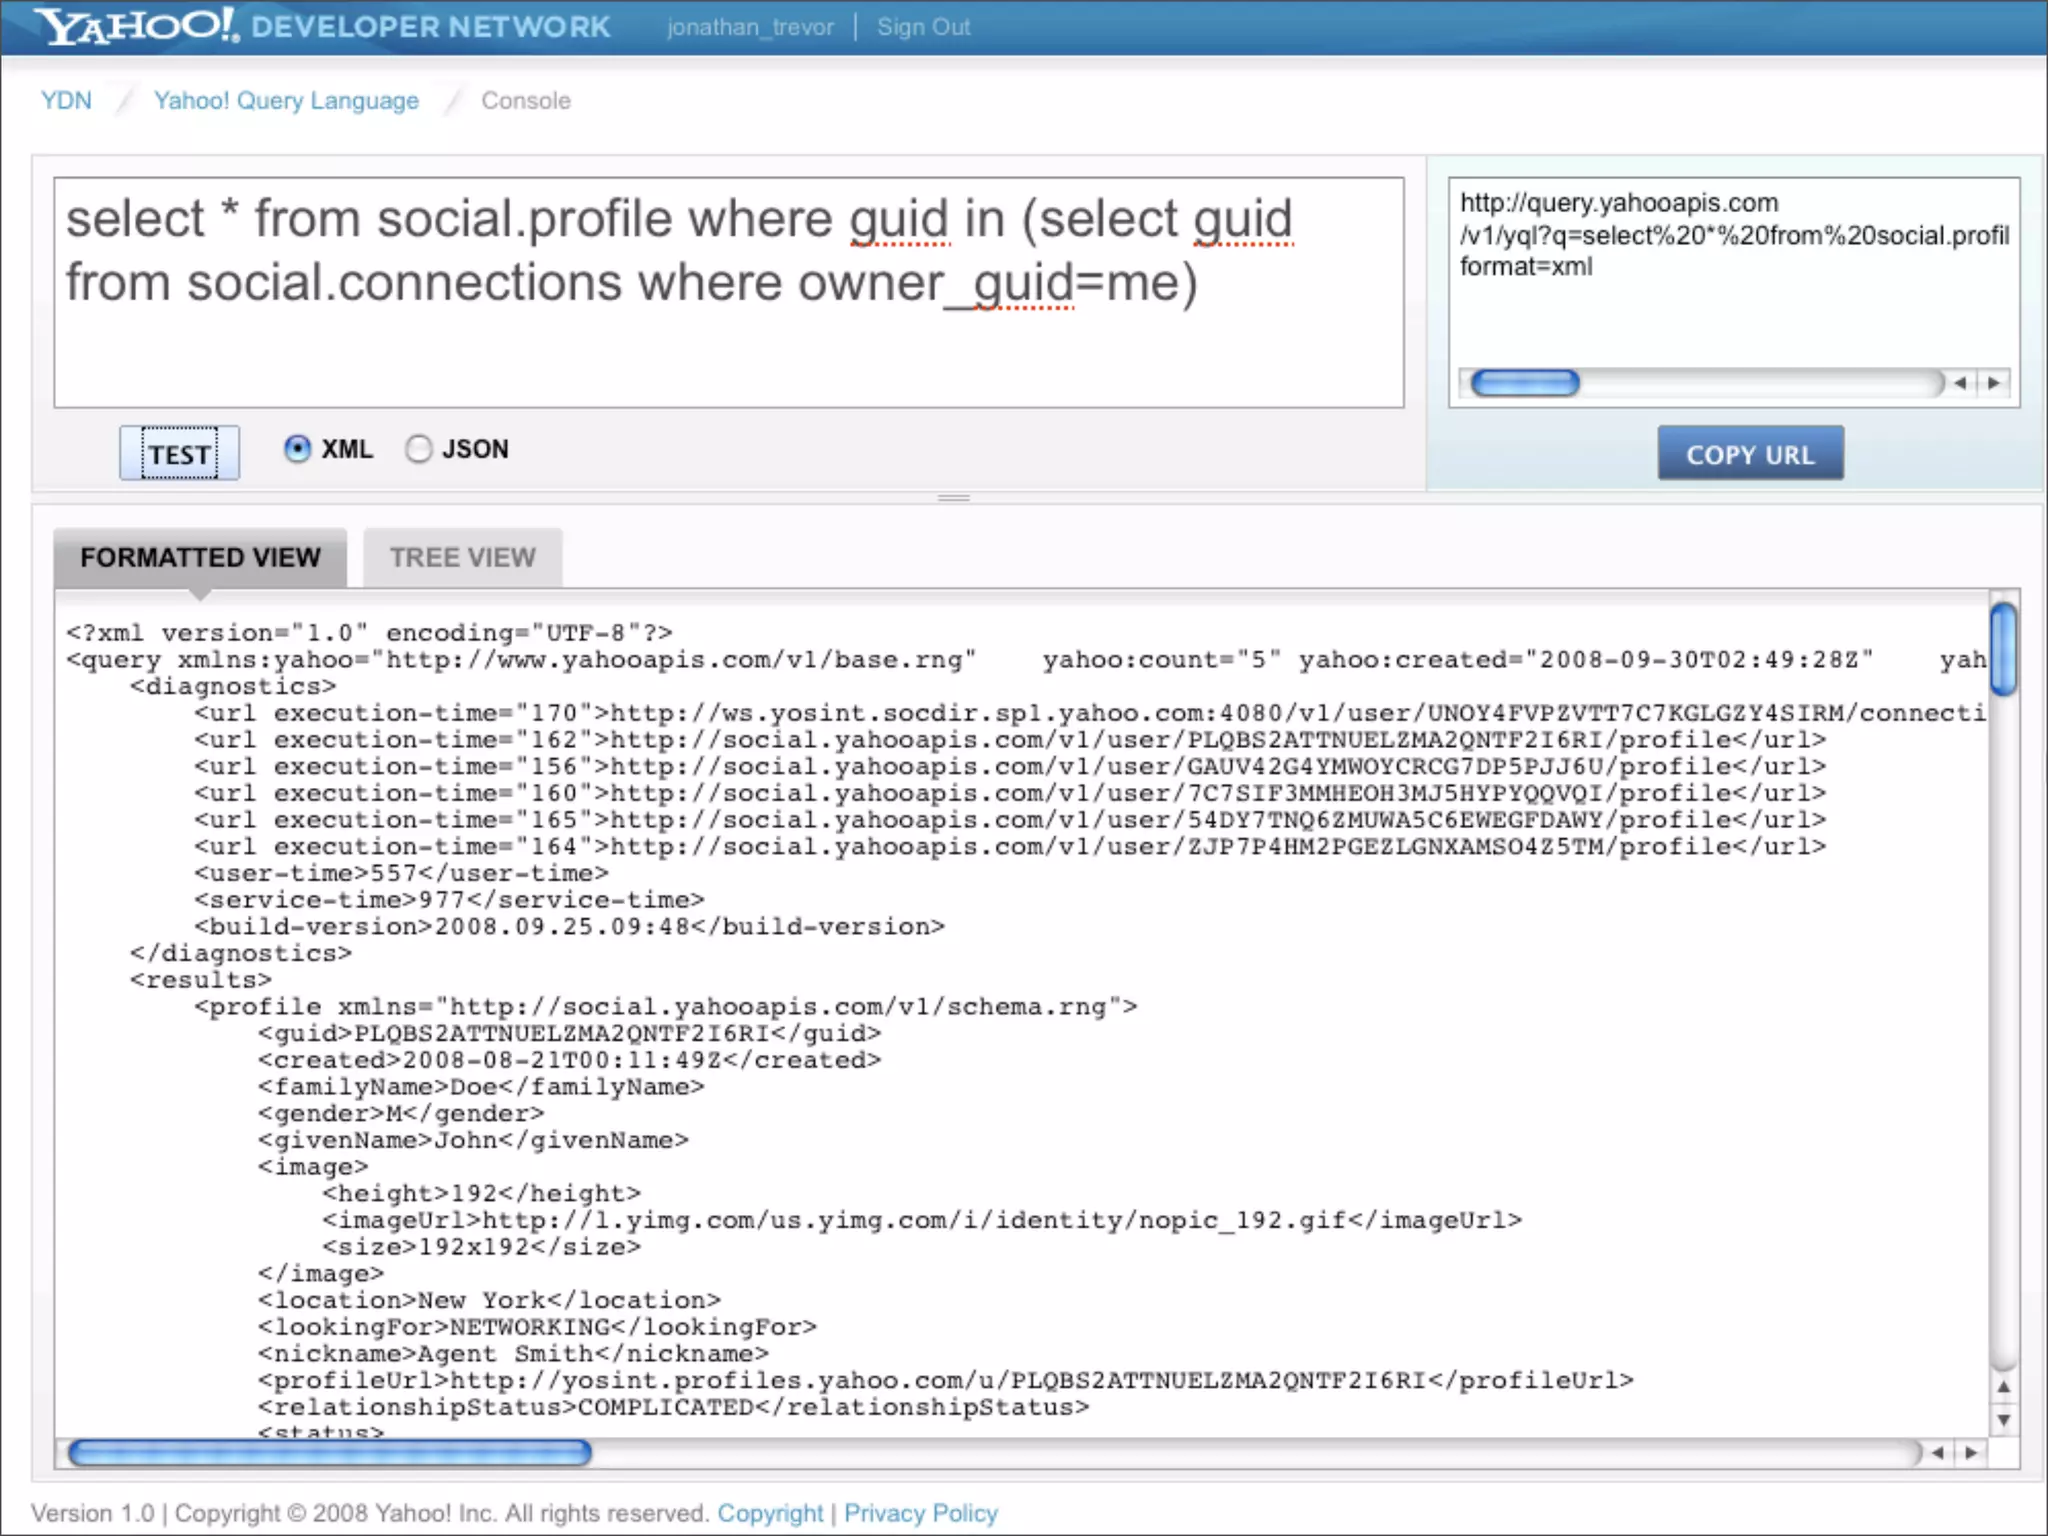Click the COPY URL button
The width and height of the screenshot is (2048, 1536).
pyautogui.click(x=1750, y=454)
